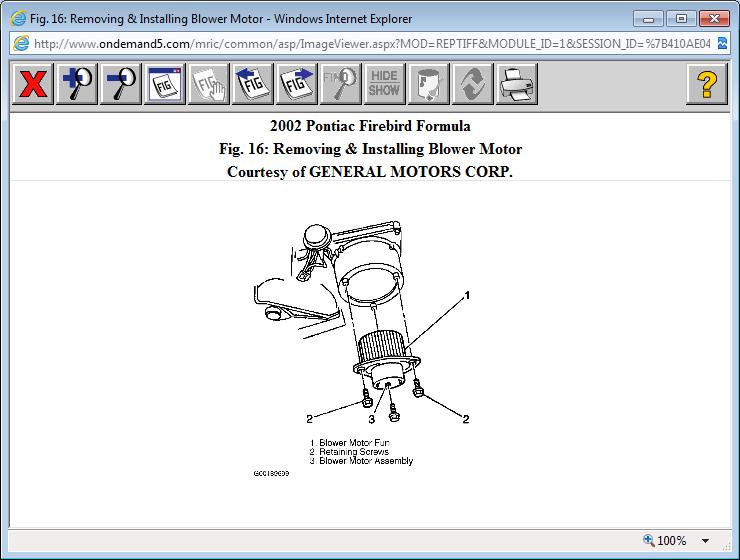Click 'Courtesy of GENERAL MOTORS CORP.' text
Screen dimensions: 740x560
(x=370, y=172)
